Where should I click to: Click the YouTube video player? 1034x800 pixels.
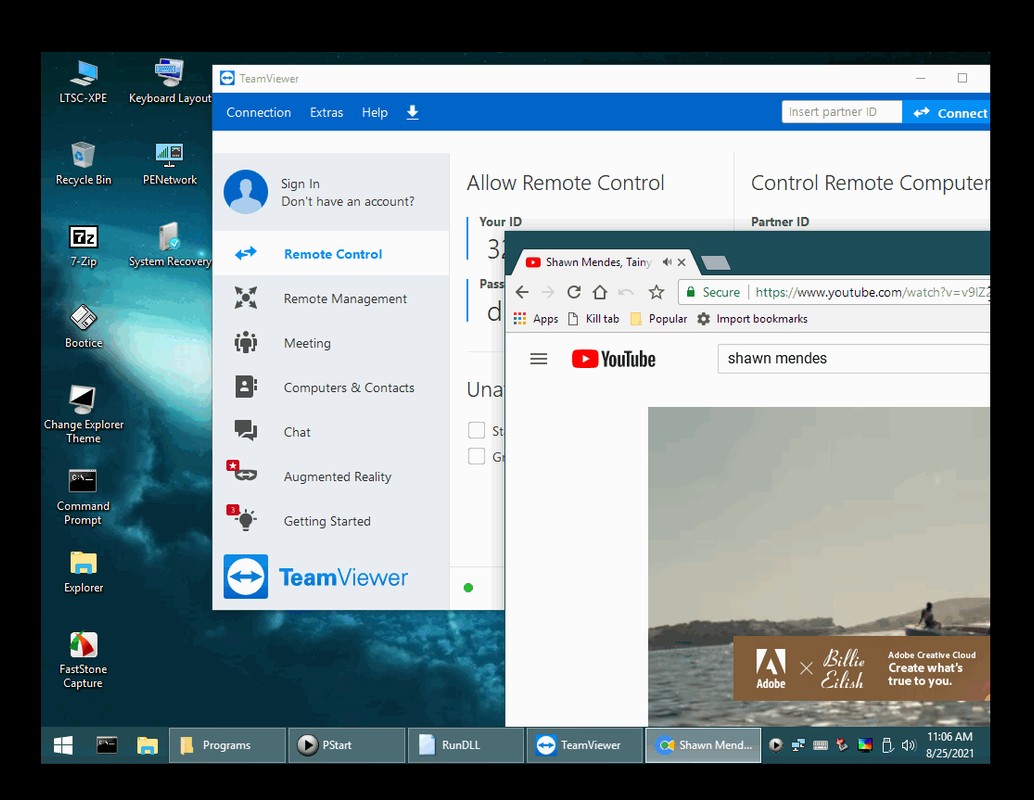(x=818, y=566)
